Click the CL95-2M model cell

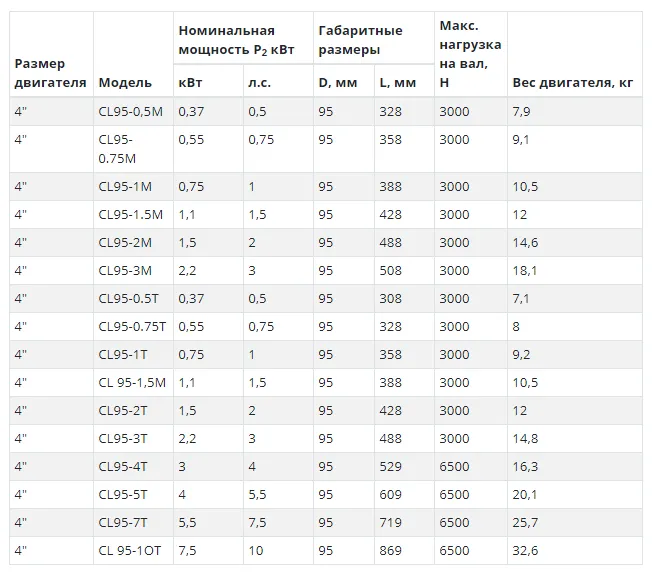pos(133,242)
